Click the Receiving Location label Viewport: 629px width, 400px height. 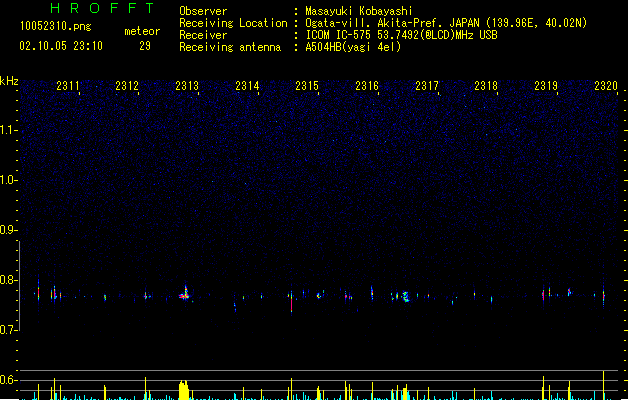pos(233,23)
